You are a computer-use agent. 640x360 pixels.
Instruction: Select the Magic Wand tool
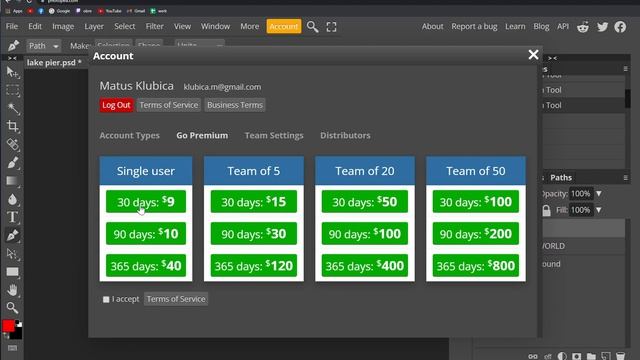(x=12, y=109)
